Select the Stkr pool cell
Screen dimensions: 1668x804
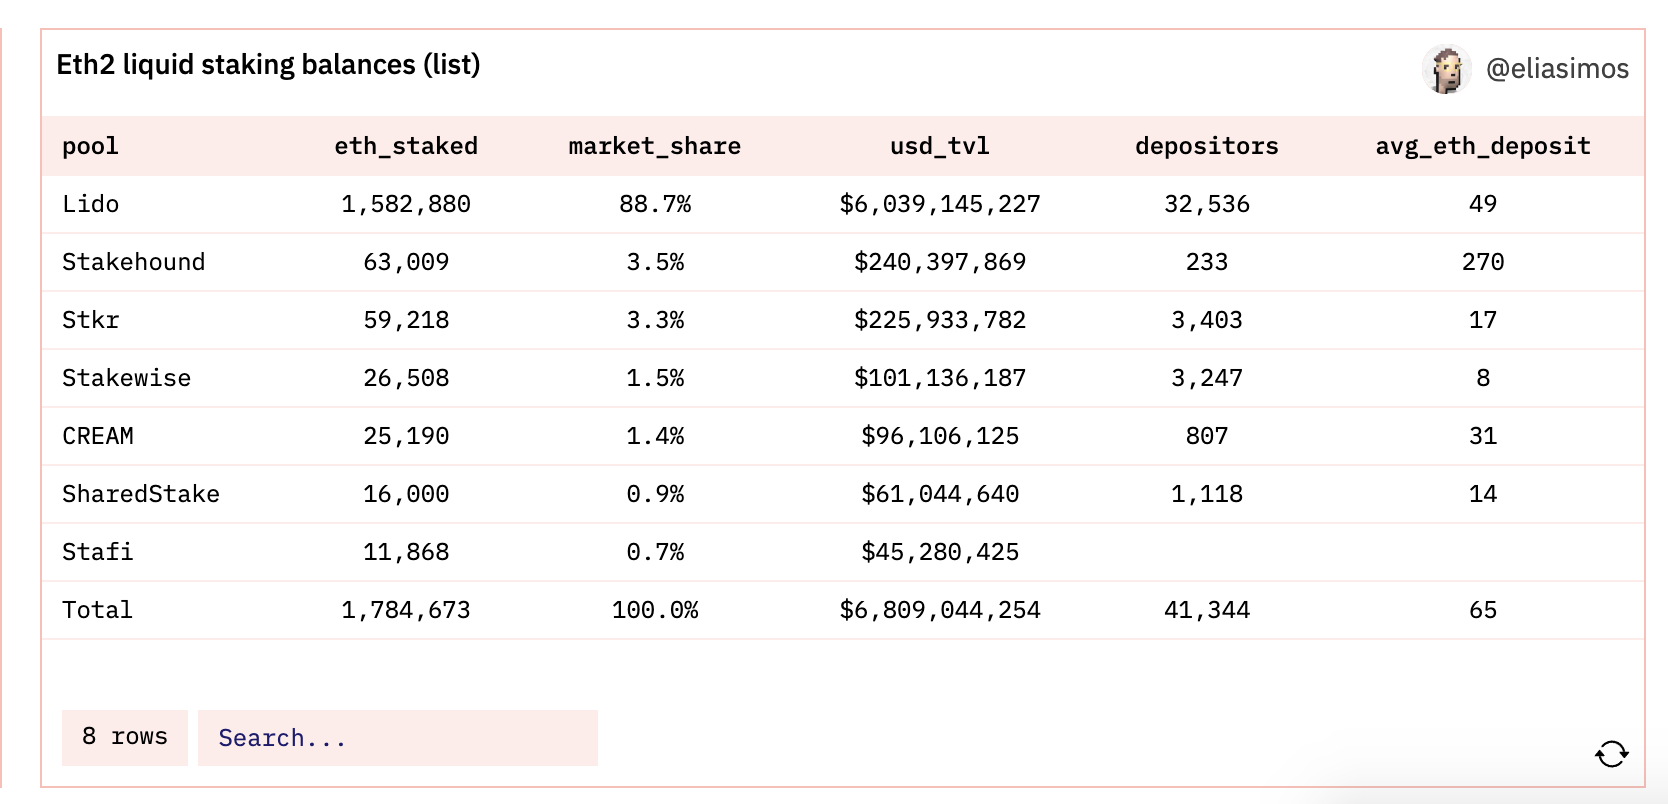point(90,320)
